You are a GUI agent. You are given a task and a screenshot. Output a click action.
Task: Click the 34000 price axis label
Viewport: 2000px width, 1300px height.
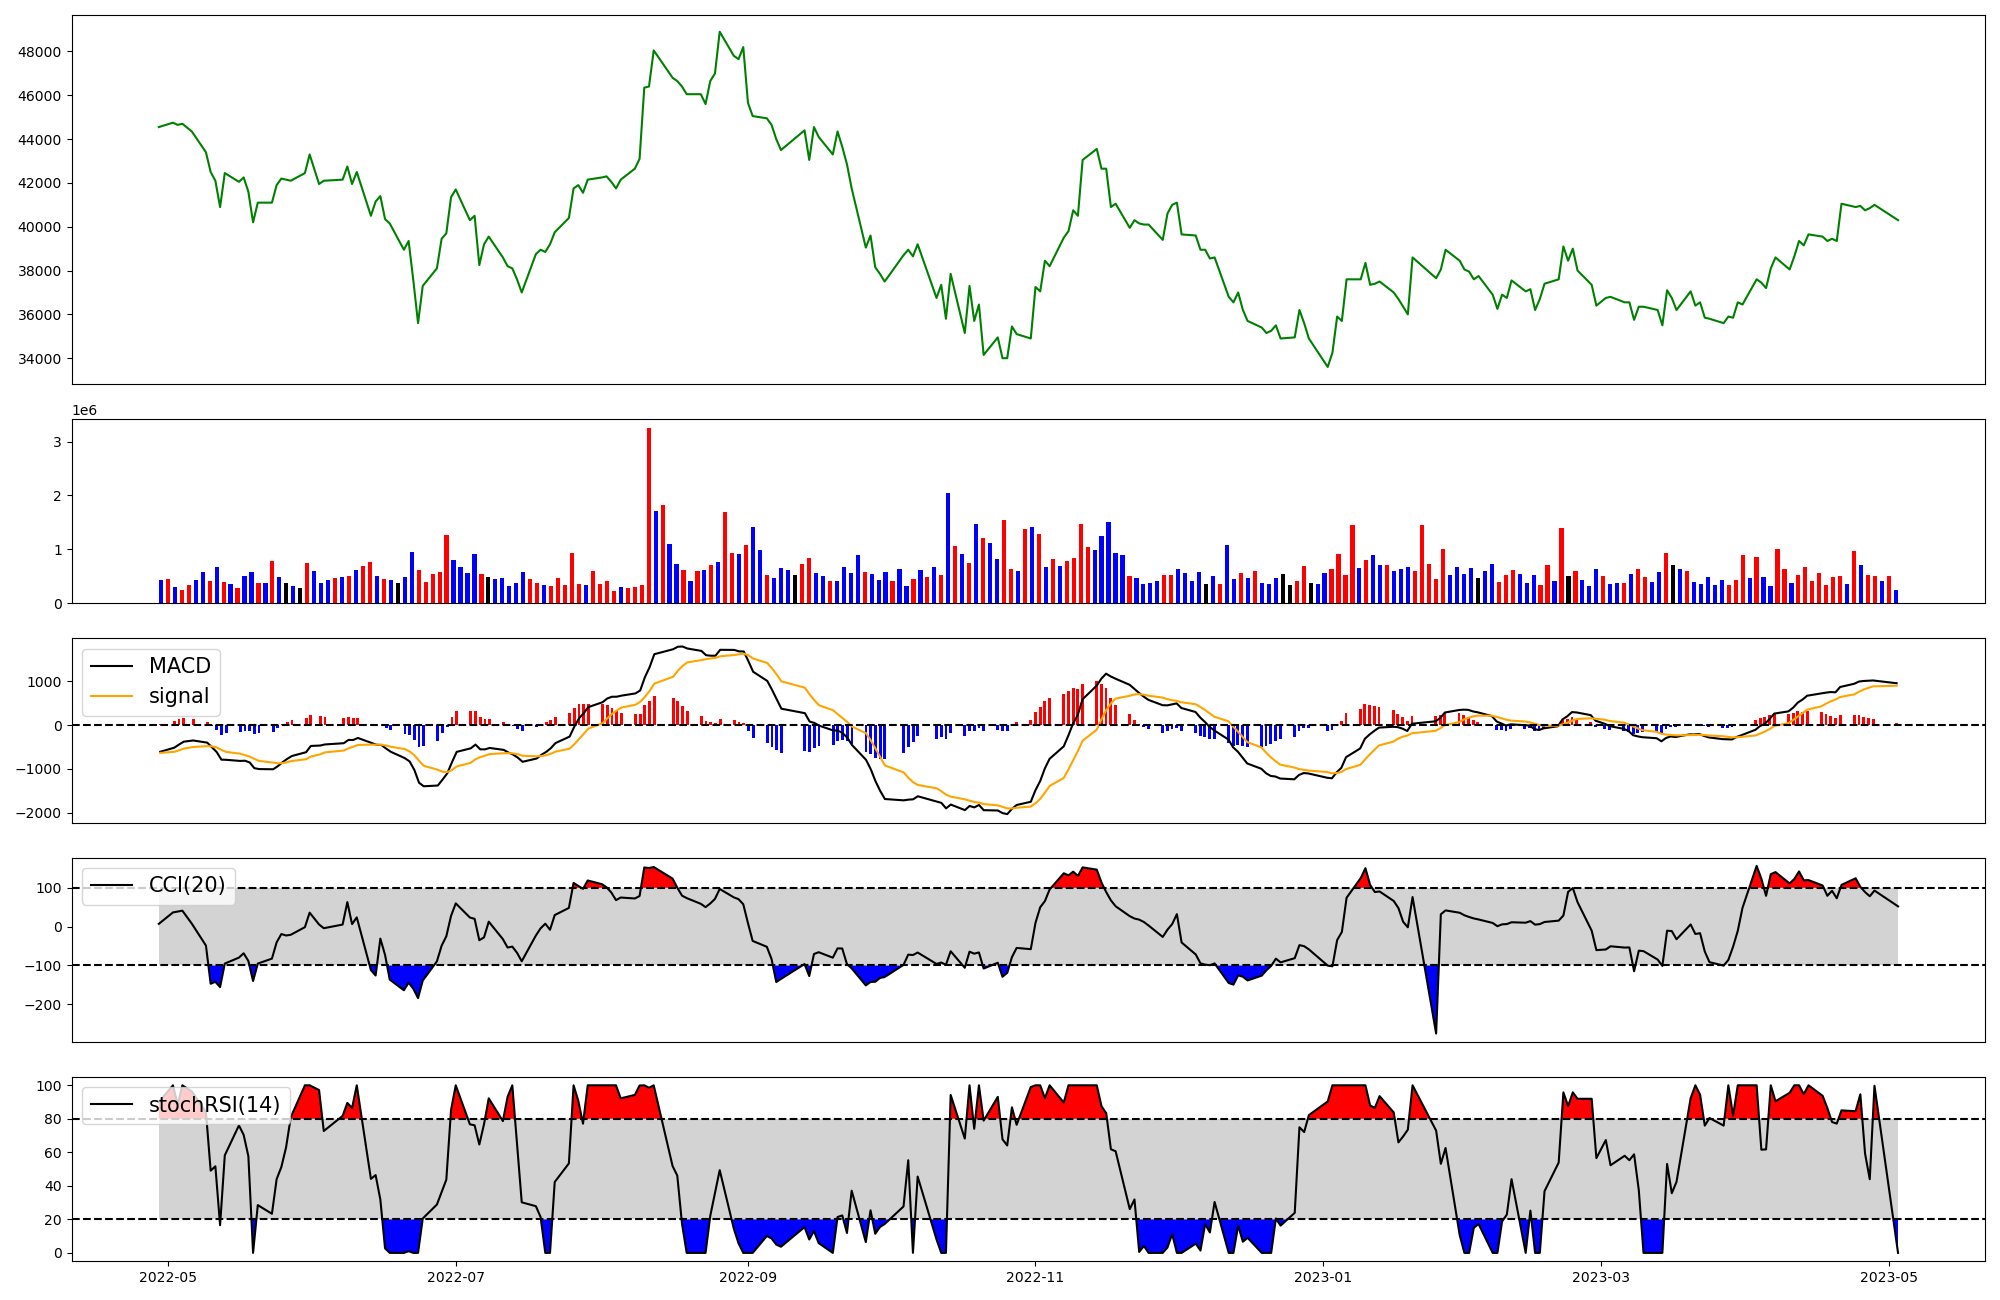(40, 359)
